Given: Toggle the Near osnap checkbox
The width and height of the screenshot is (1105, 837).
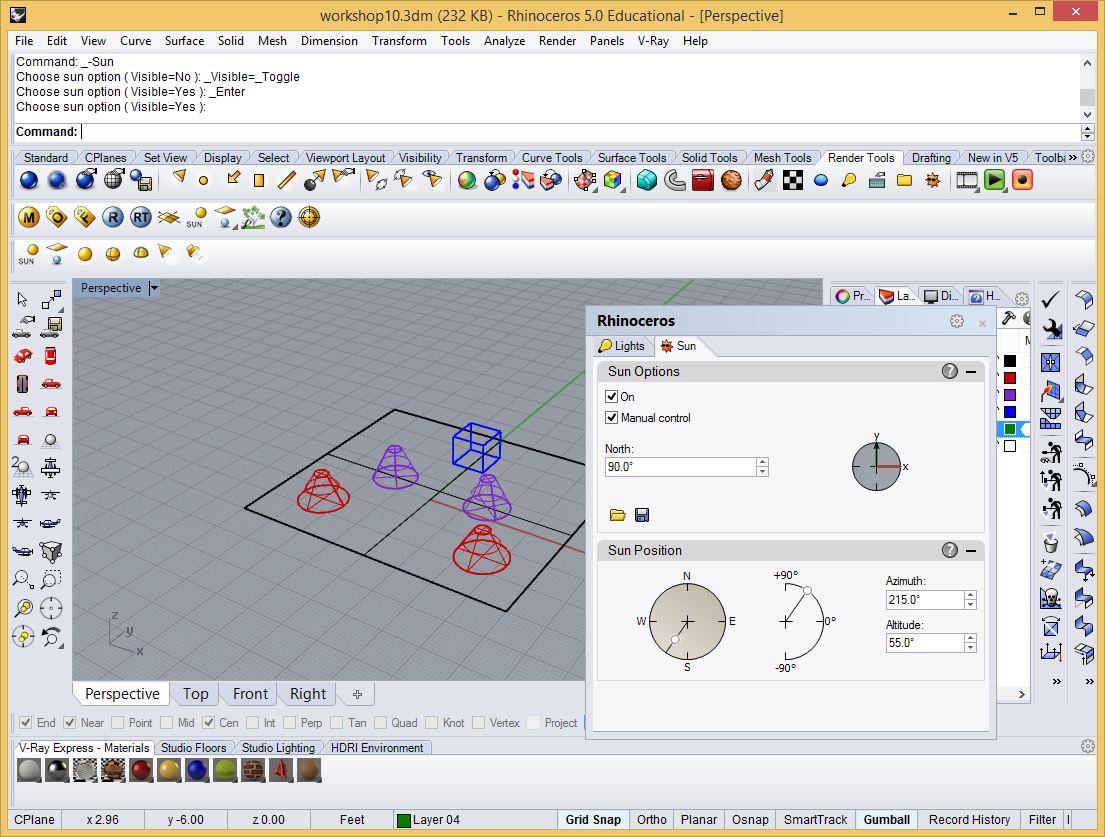Looking at the screenshot, I should click(70, 723).
